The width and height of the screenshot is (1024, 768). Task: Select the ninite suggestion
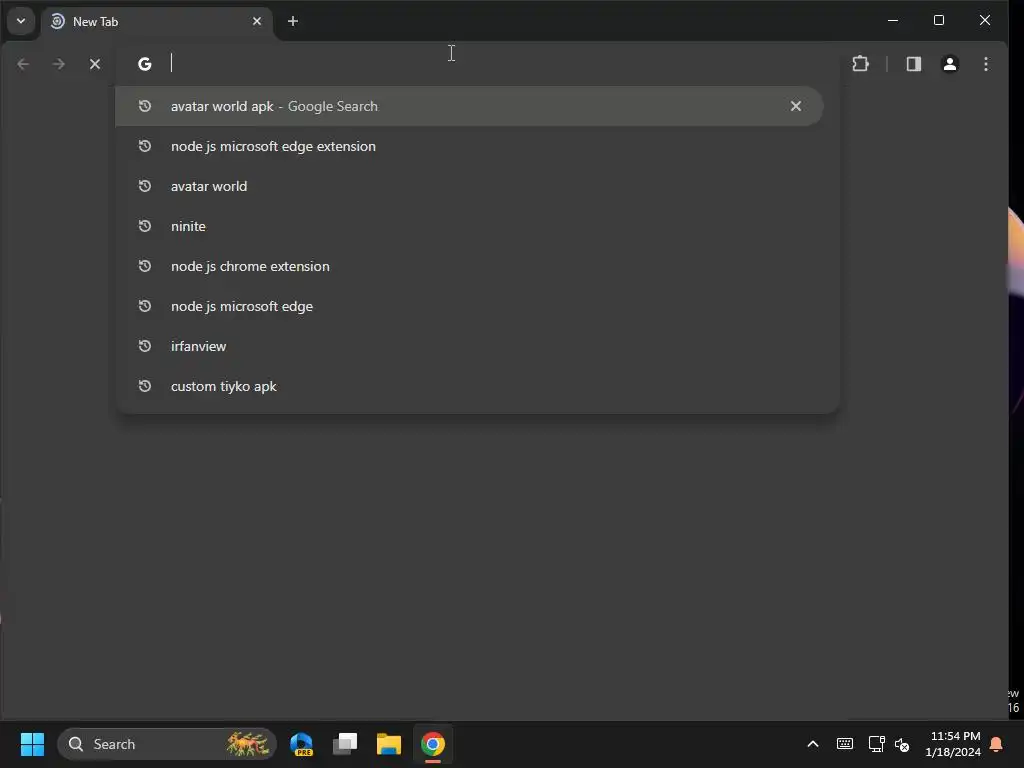(469, 226)
